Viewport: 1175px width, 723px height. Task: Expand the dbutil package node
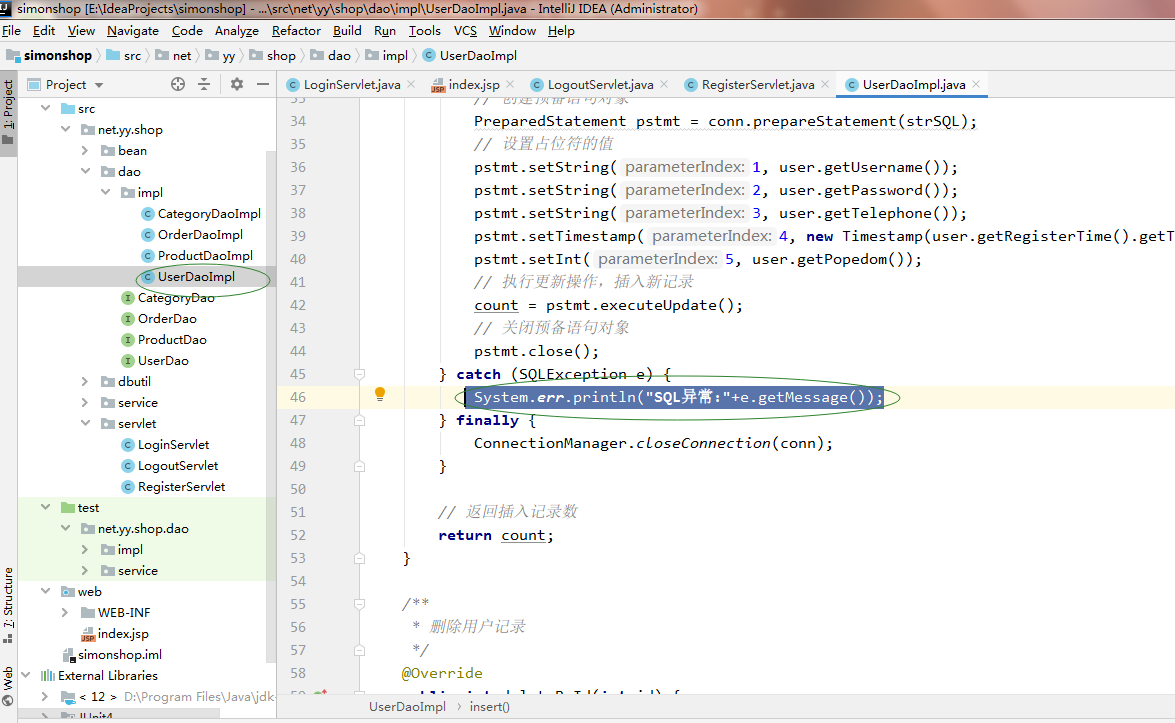click(x=85, y=381)
